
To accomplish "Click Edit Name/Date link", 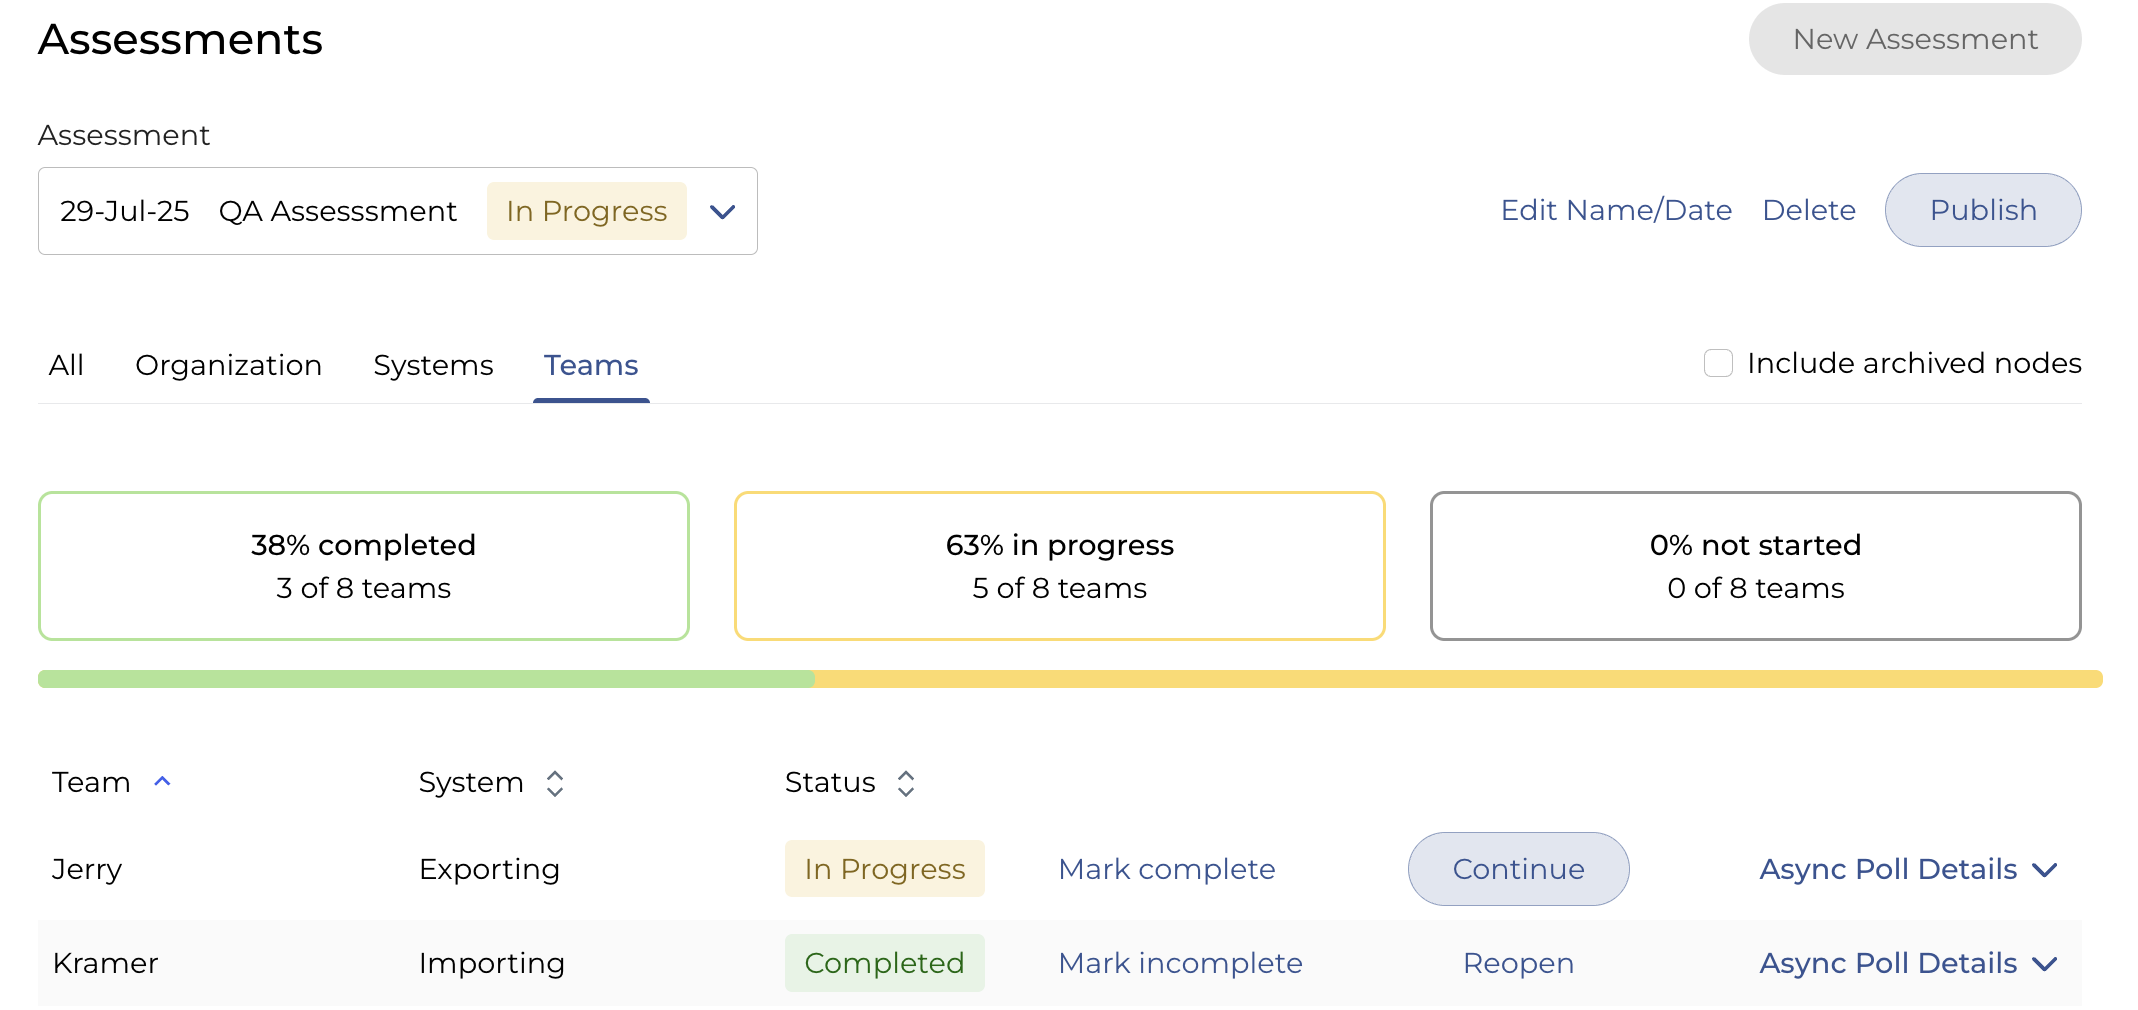I will 1616,210.
